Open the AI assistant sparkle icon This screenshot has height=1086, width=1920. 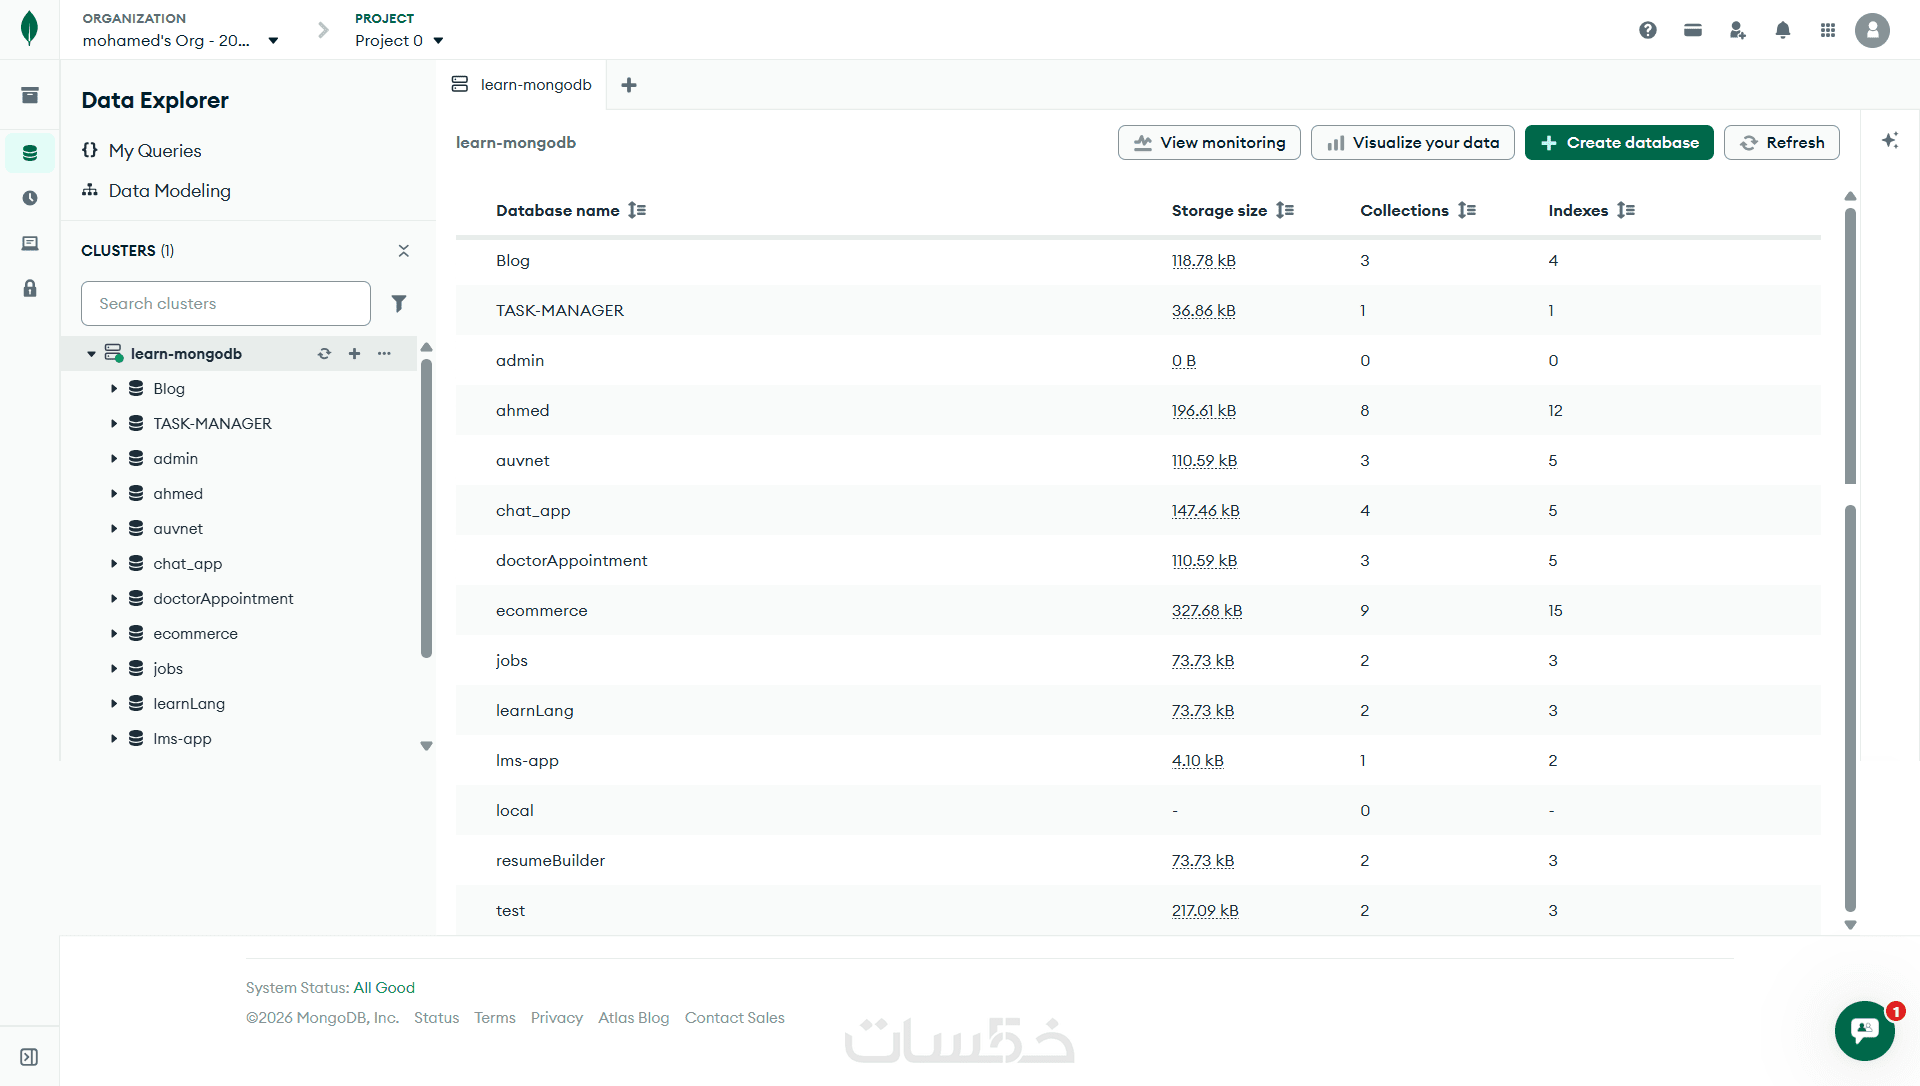tap(1889, 141)
